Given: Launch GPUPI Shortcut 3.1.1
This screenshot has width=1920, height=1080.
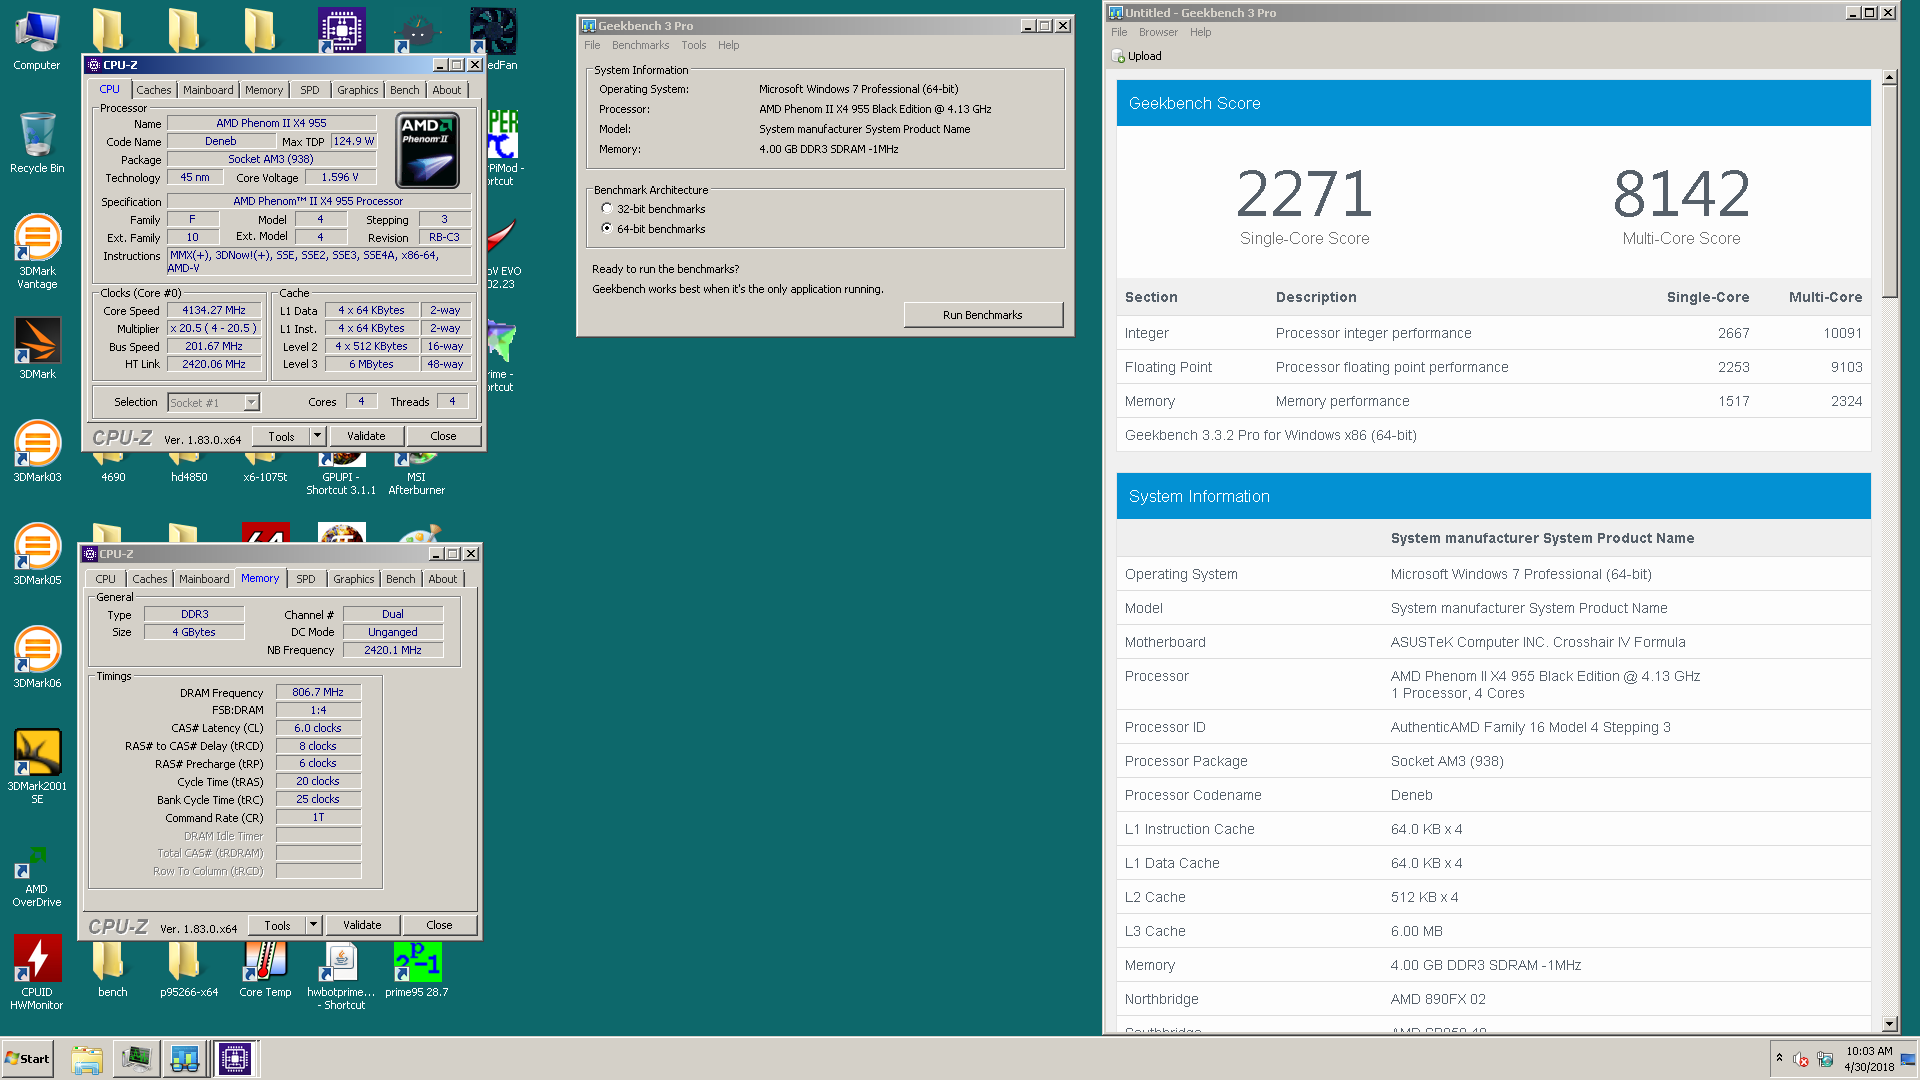Looking at the screenshot, I should (341, 472).
